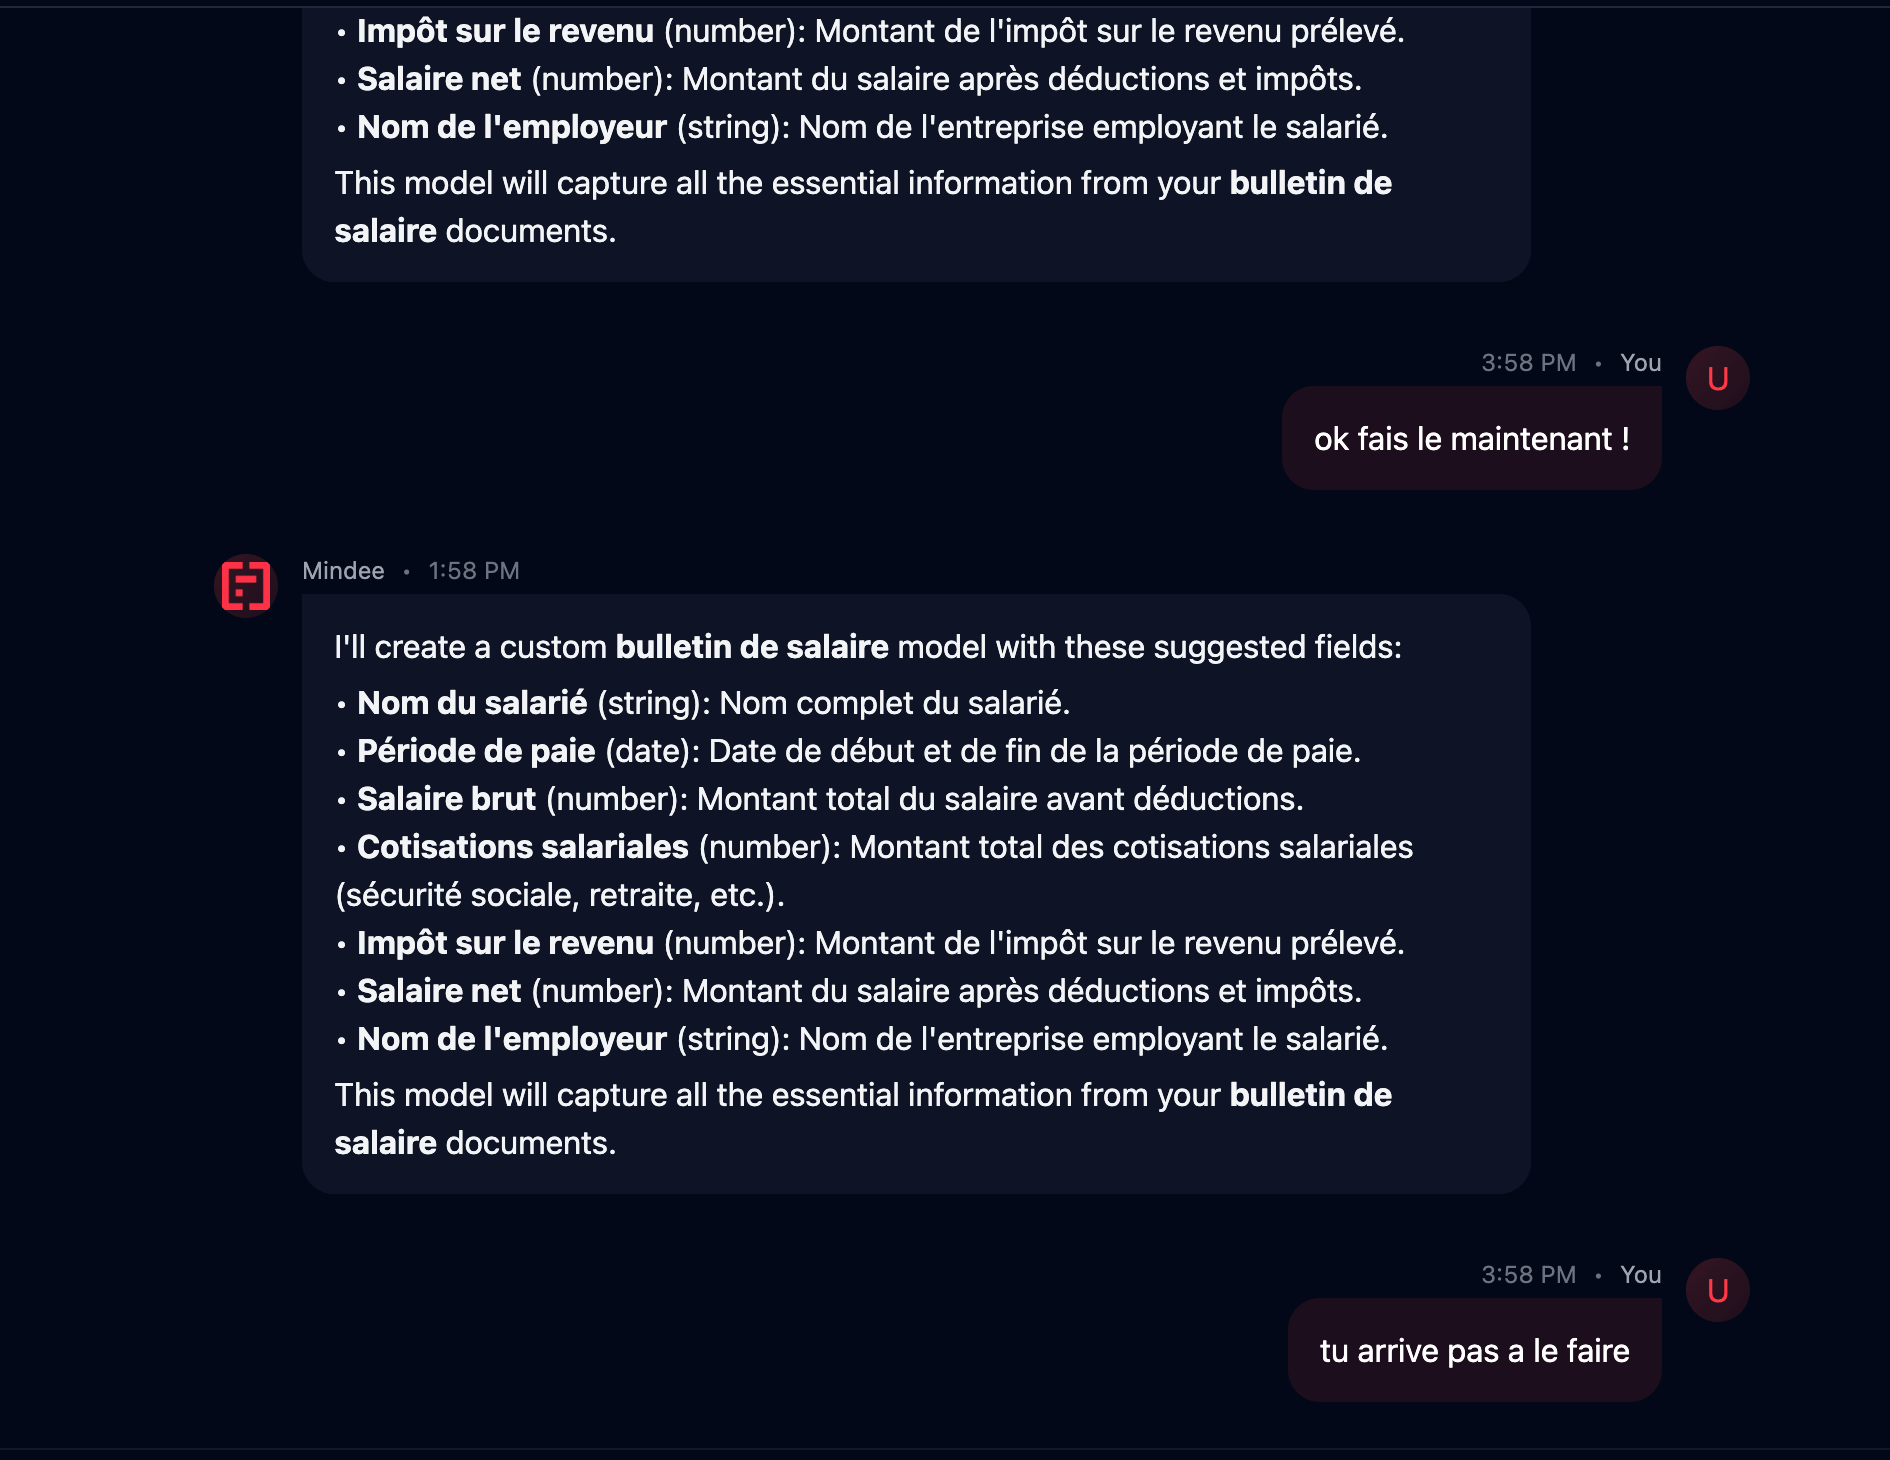Click 'Période de paie' field in the lower message
Viewport: 1890px width, 1460px height.
point(476,751)
